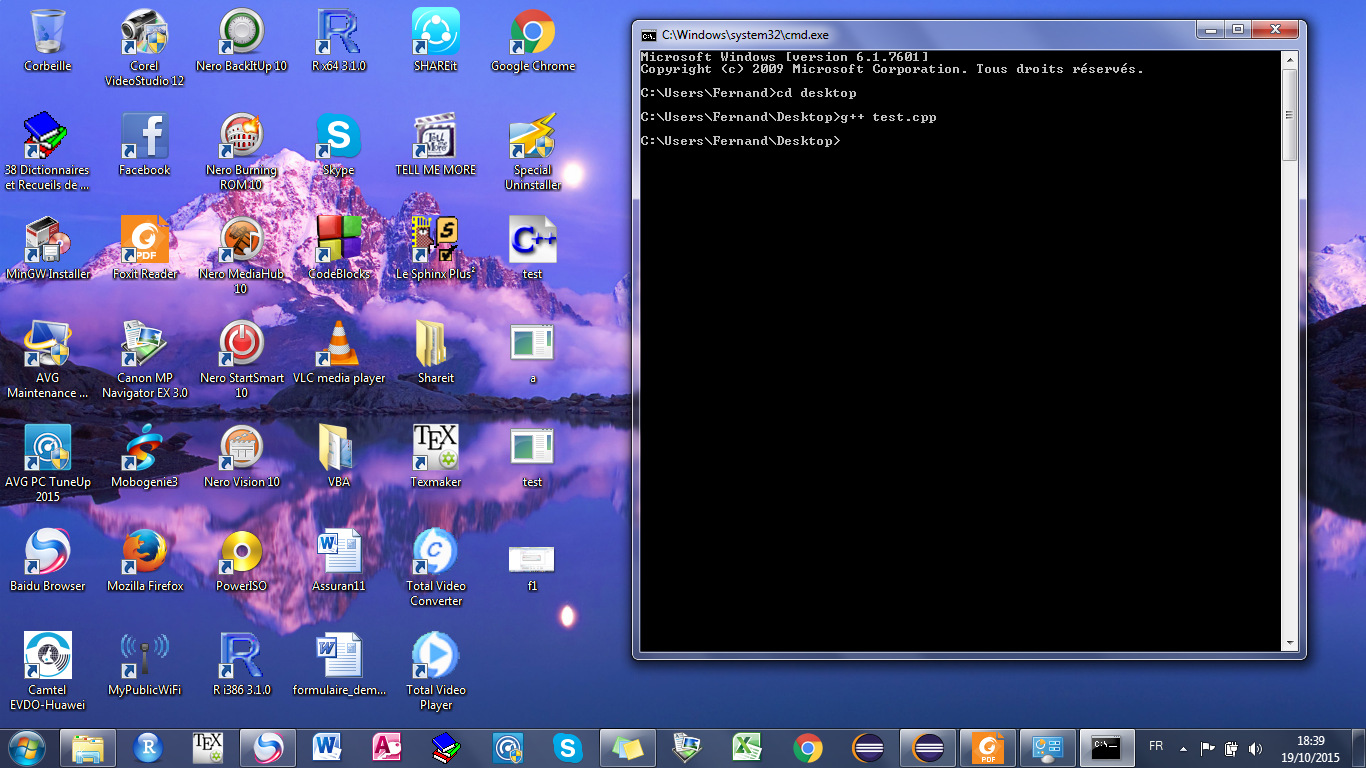Image resolution: width=1366 pixels, height=768 pixels.
Task: Select the Assuran11 Word document
Action: click(x=339, y=560)
